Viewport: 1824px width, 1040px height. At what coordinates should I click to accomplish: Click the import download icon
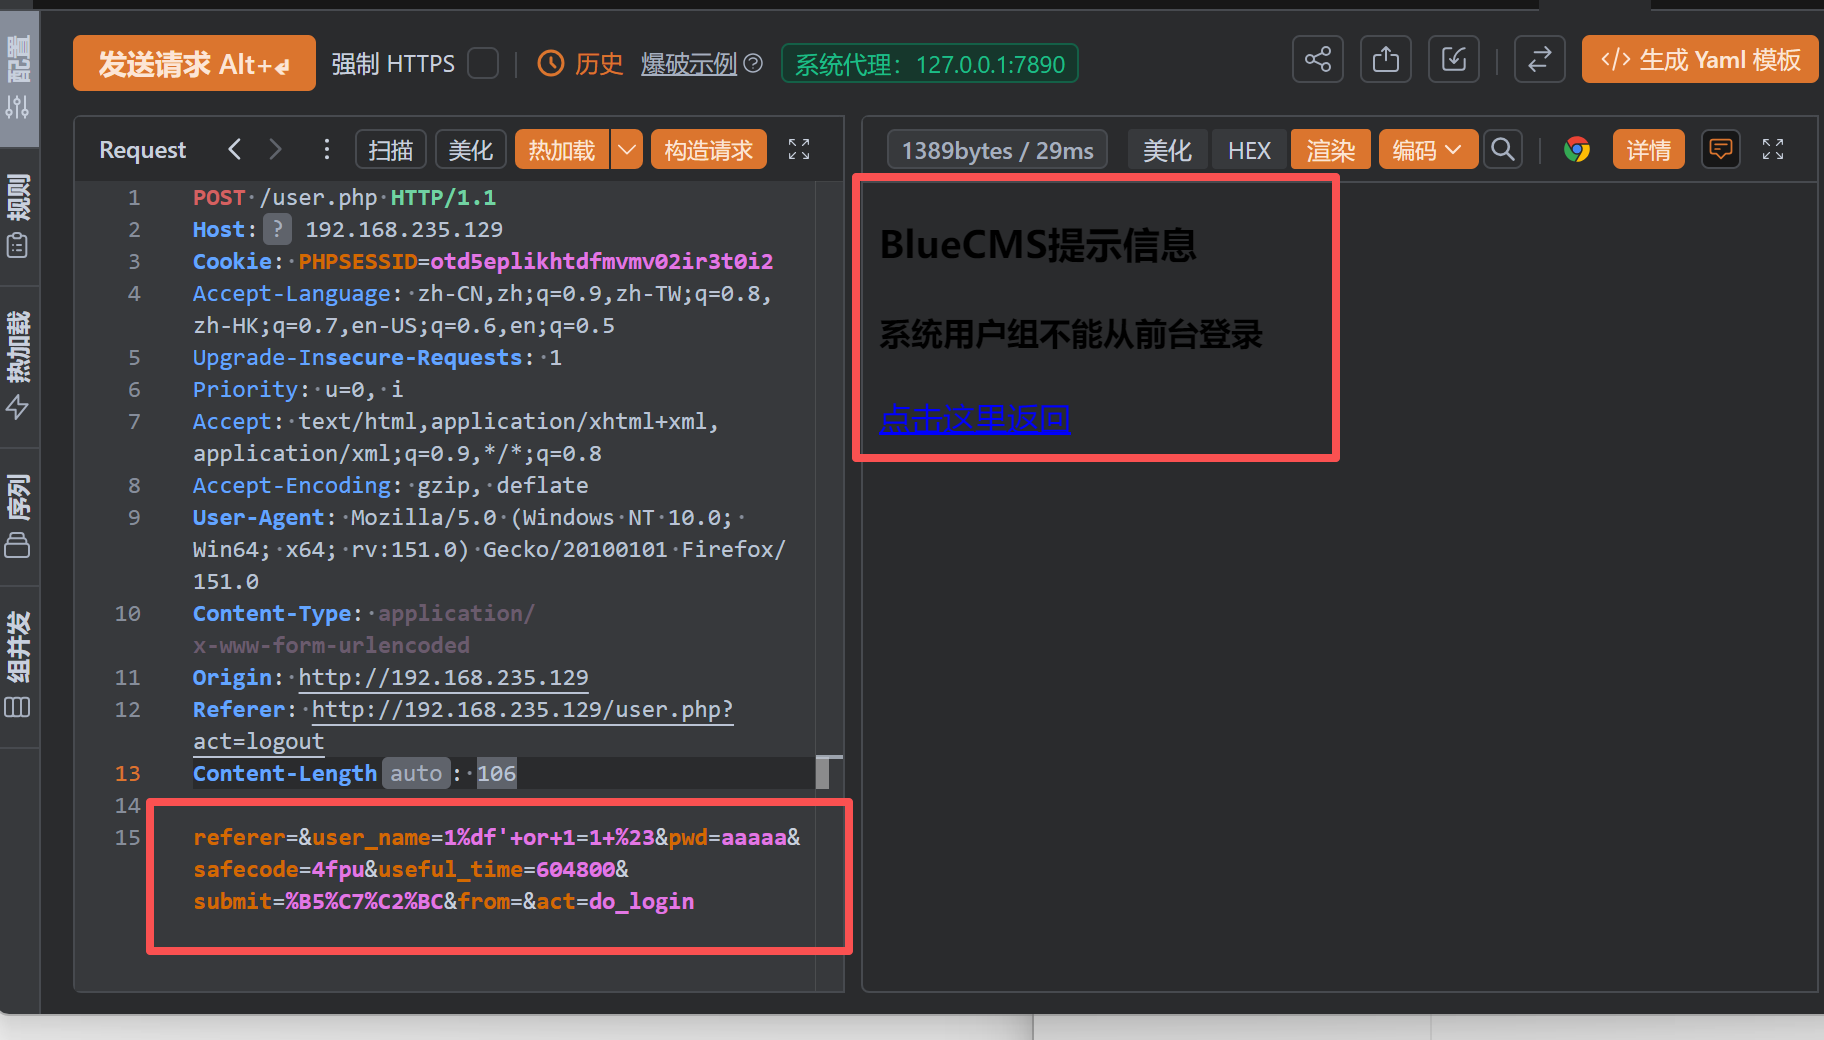tap(1454, 60)
